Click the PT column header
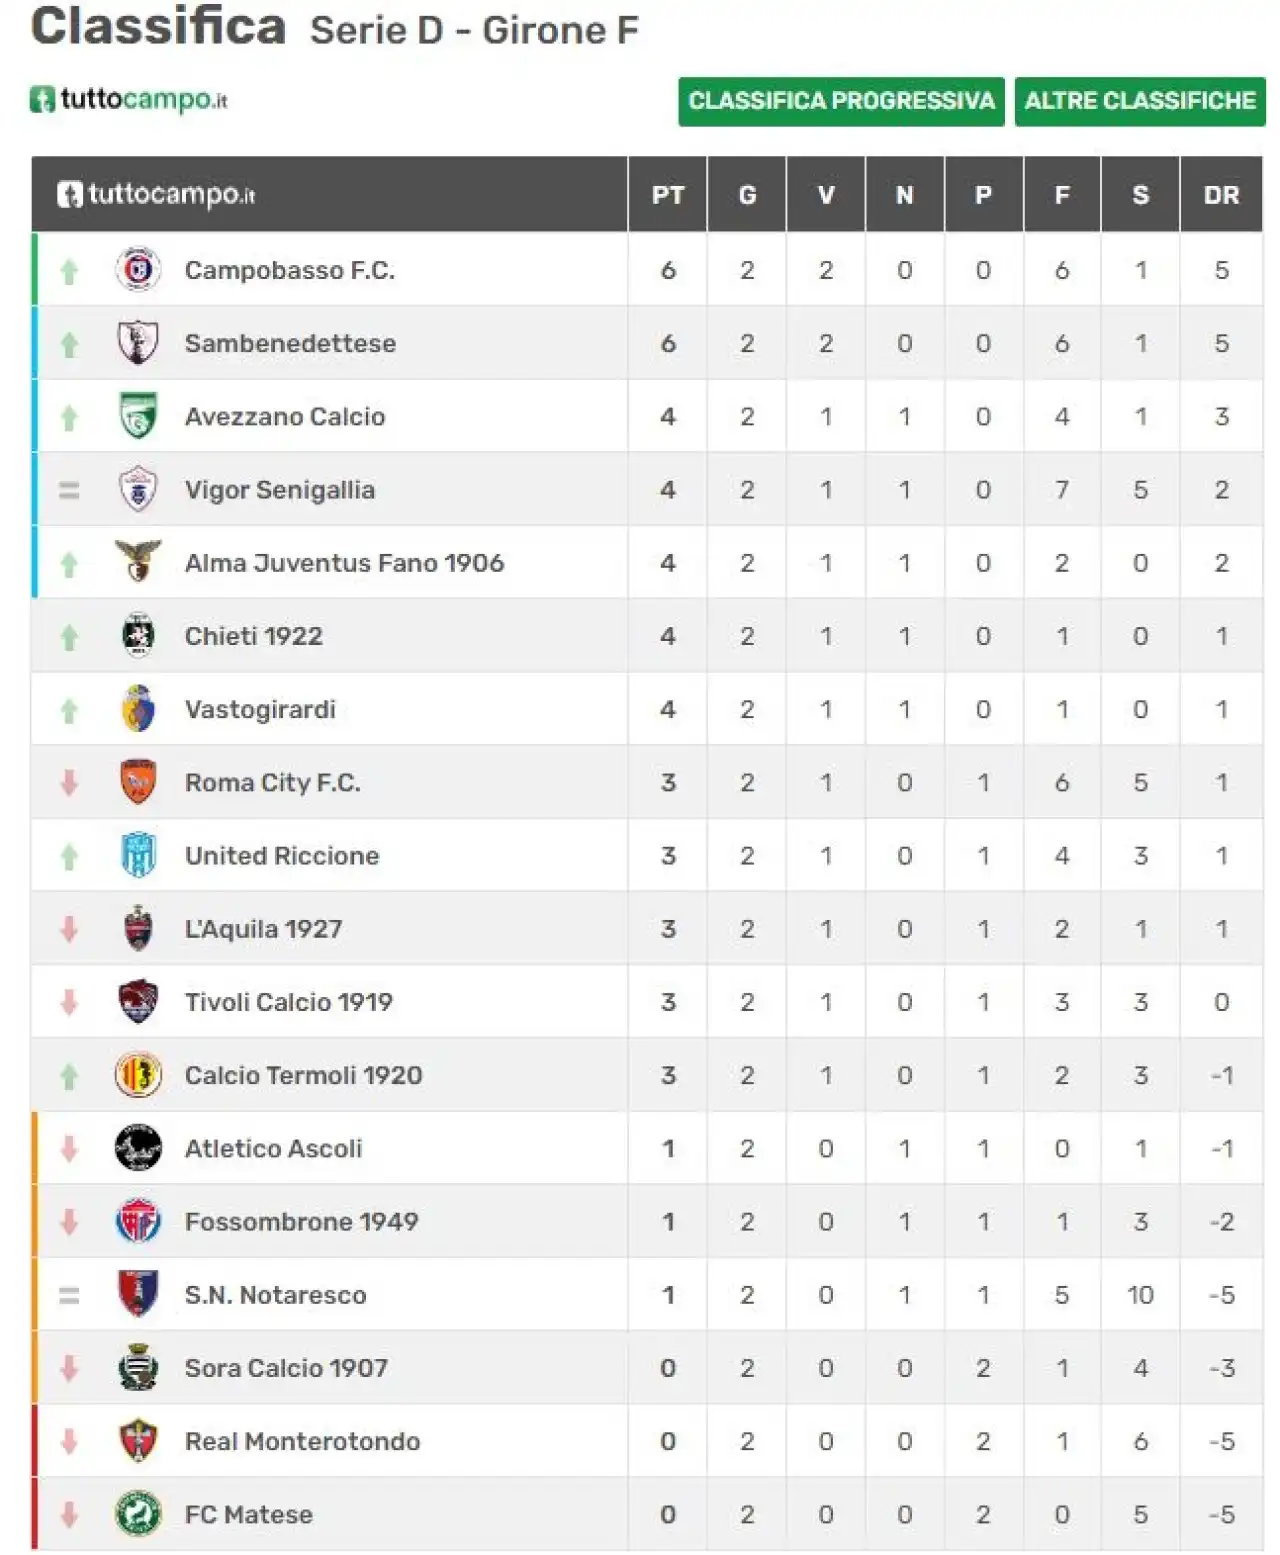The height and width of the screenshot is (1555, 1280). (x=668, y=195)
